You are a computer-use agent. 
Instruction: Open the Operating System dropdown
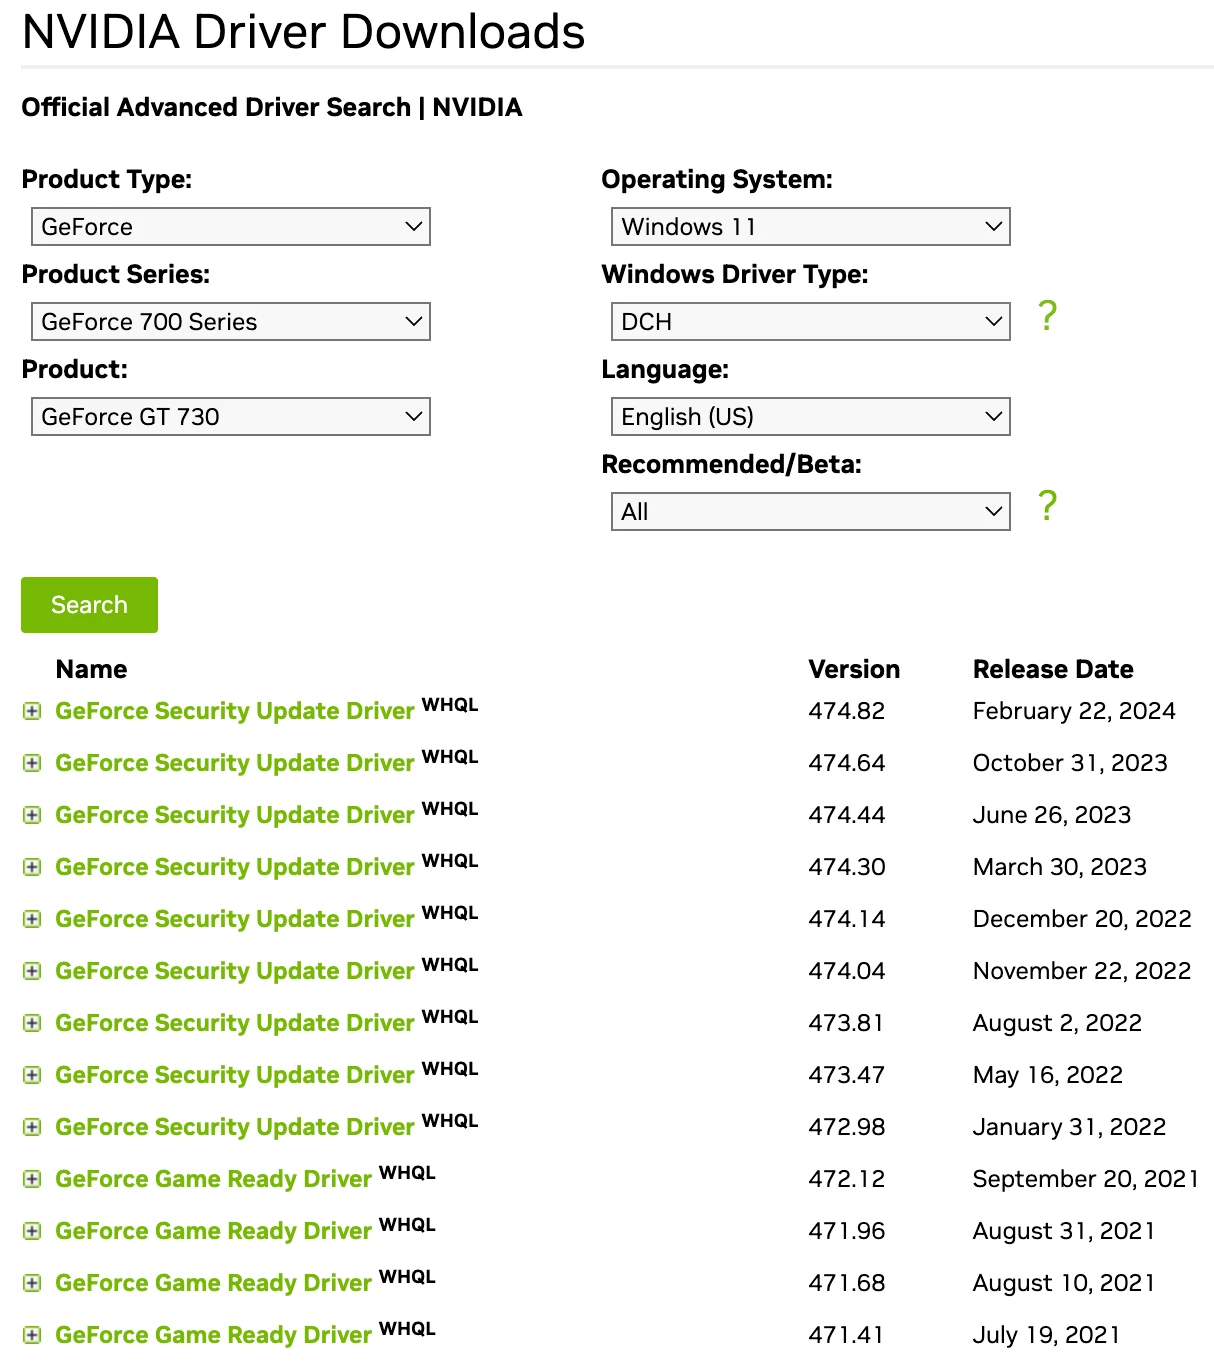(811, 227)
